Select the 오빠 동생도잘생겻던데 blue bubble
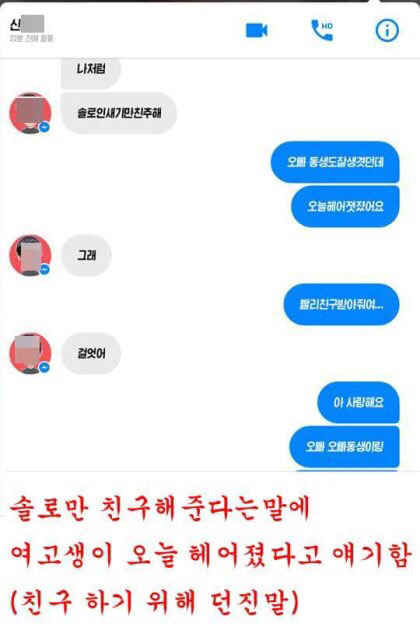Screen dimensions: 420x630 pos(335,162)
